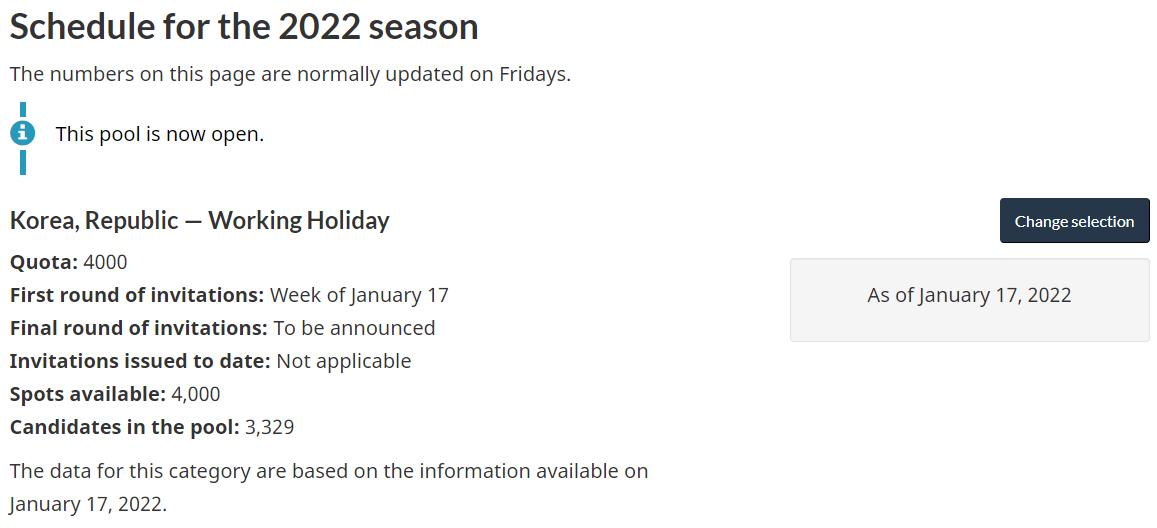Image resolution: width=1157 pixels, height=528 pixels.
Task: Click the Candidates in the pool label
Action: point(125,427)
